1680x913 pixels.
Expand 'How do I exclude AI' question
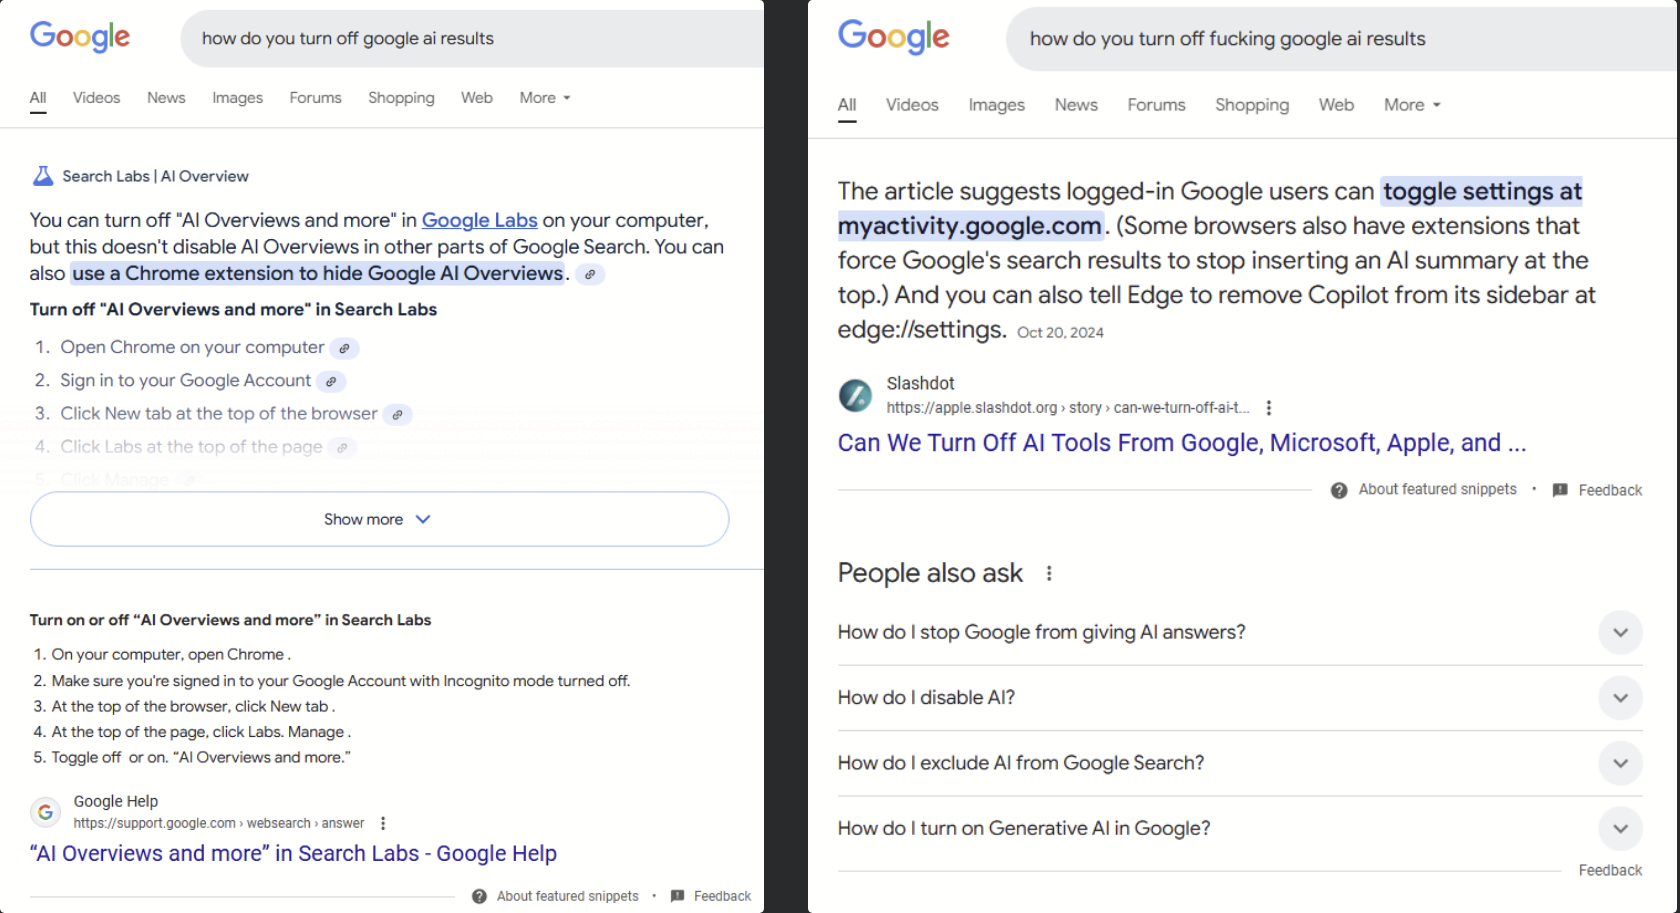[1620, 763]
